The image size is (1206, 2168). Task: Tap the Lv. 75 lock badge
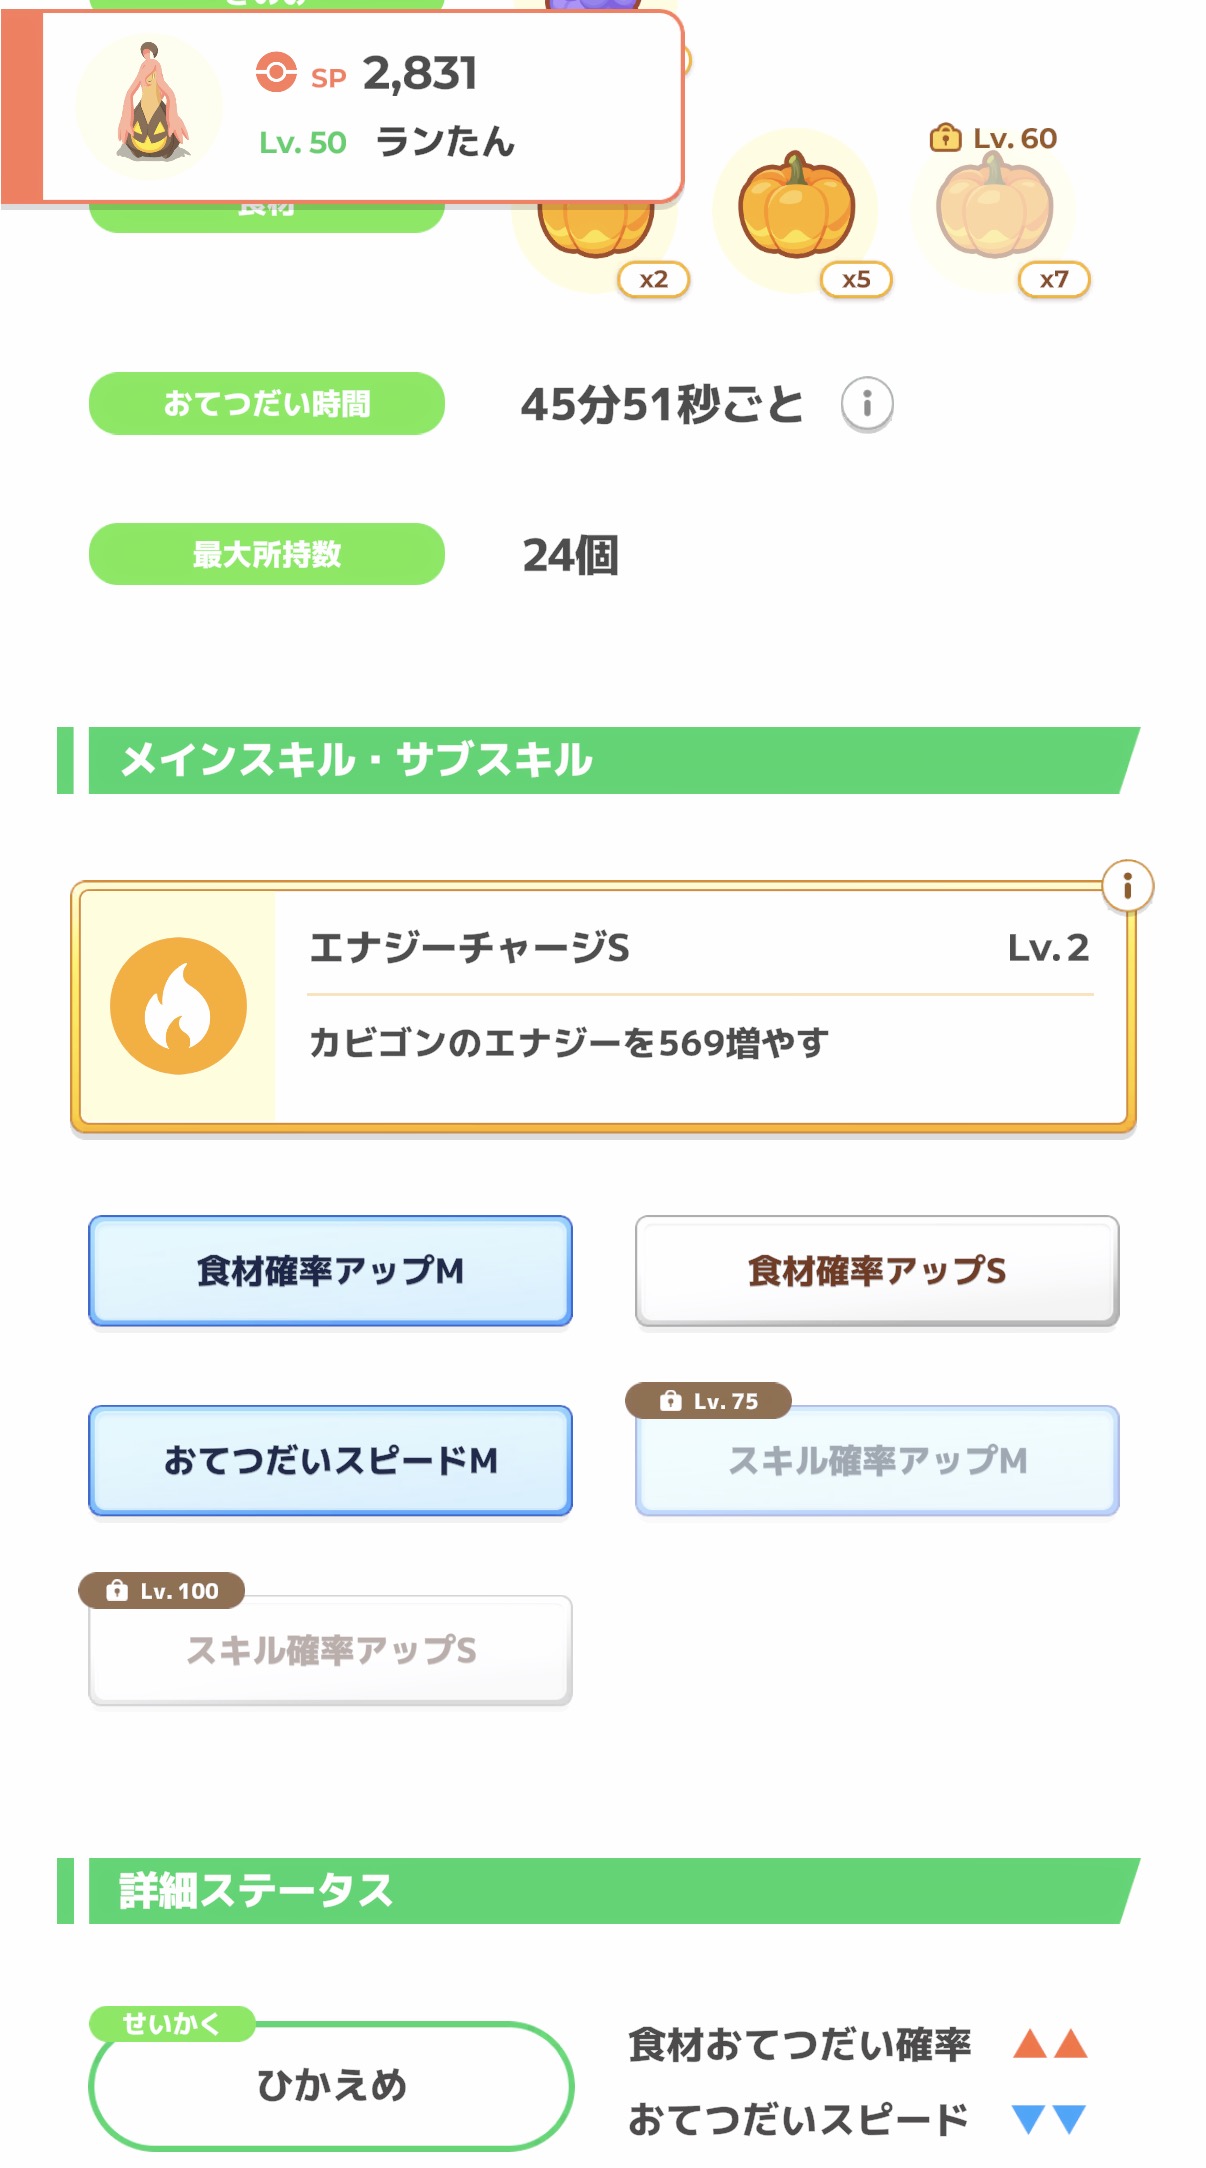pyautogui.click(x=708, y=1401)
